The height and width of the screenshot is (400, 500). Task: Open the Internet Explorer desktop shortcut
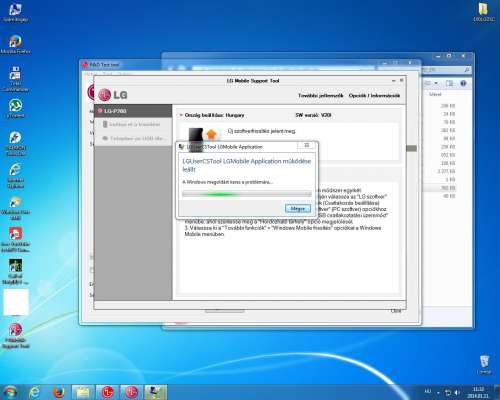tap(15, 176)
